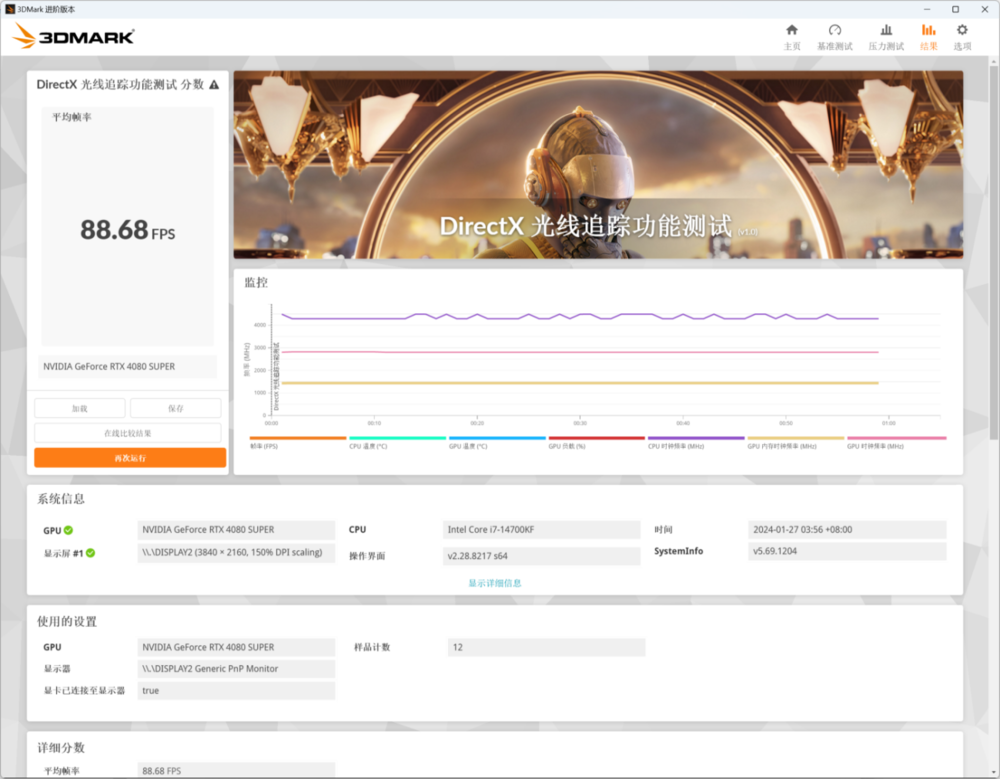Click the SystemInfo v5.69.1204 value

pos(847,551)
